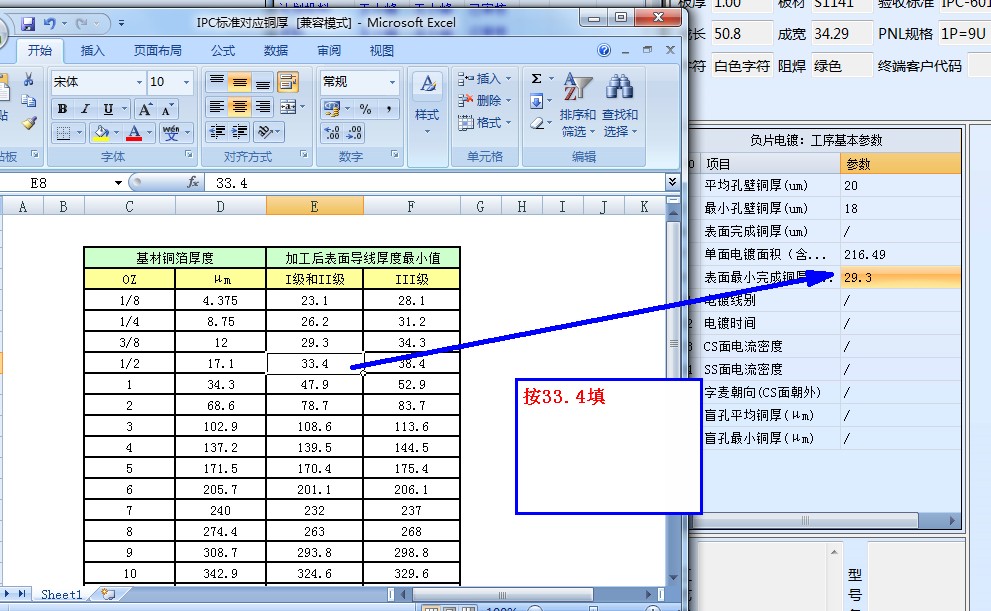Align cell text to vertical middle
The width and height of the screenshot is (991, 611).
click(x=240, y=82)
